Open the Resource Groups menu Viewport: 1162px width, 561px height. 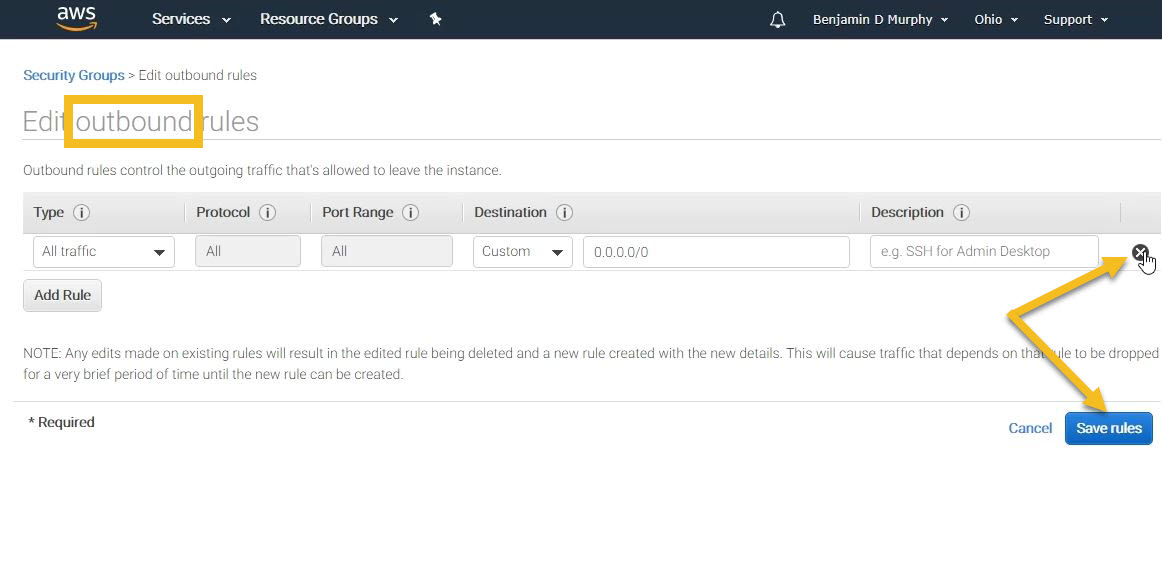pos(329,19)
